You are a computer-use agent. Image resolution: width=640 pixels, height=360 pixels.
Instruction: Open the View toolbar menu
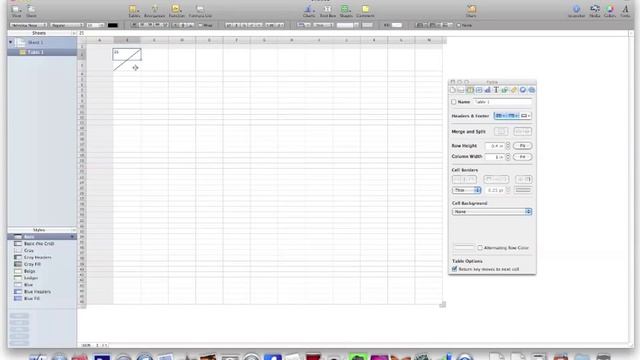pos(16,11)
